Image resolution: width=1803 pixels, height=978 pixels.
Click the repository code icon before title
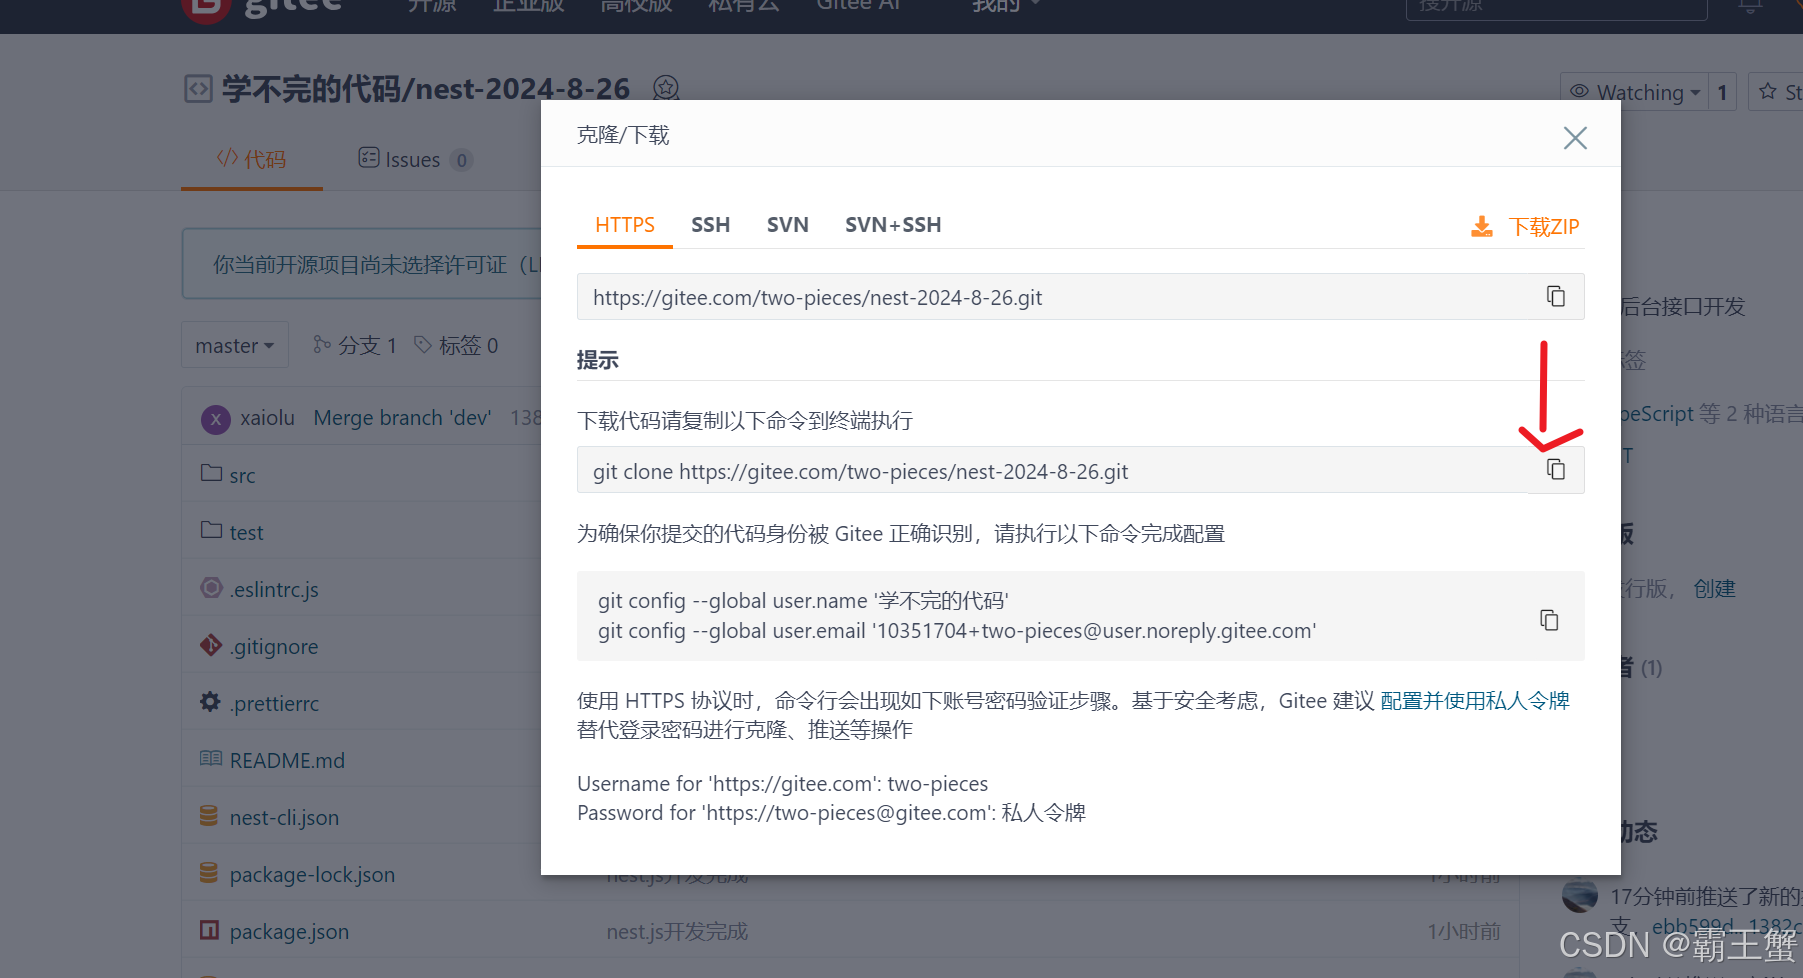[199, 89]
